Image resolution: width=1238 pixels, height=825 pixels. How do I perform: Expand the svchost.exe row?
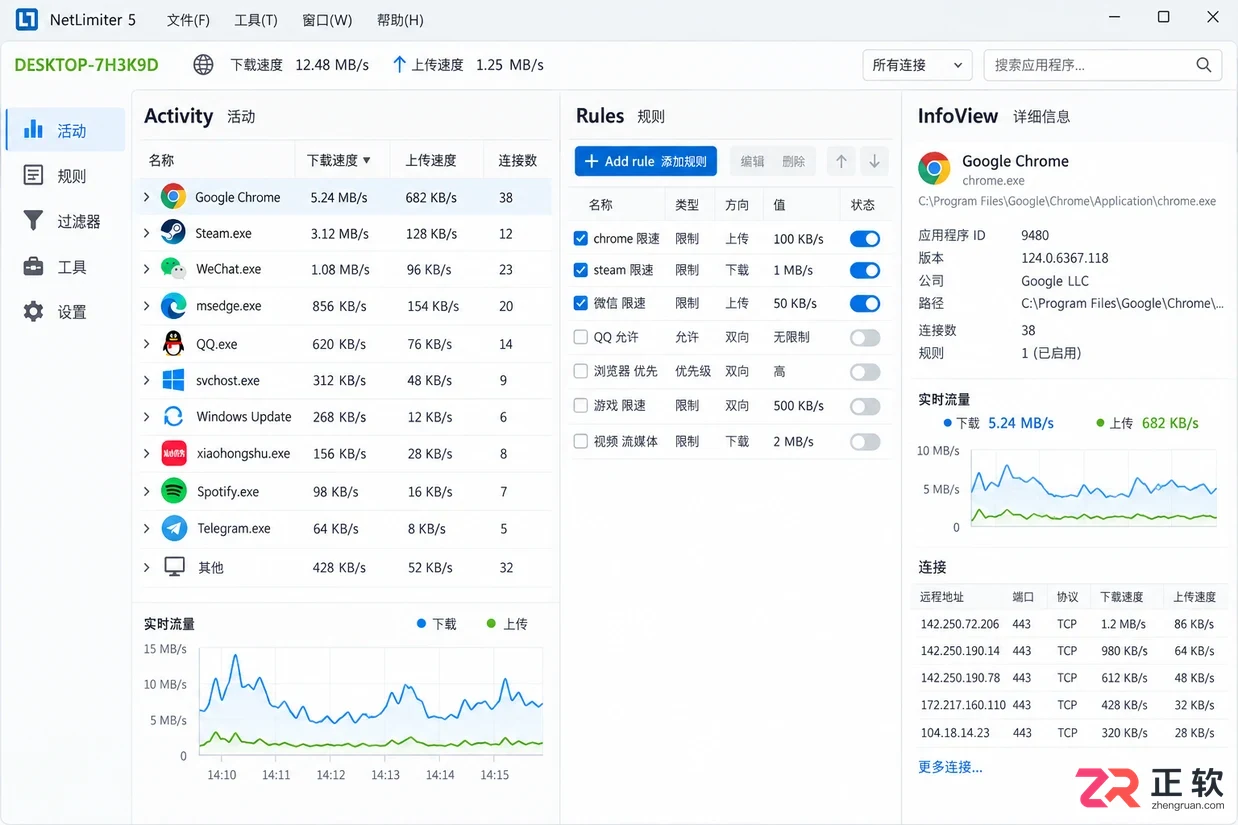pyautogui.click(x=147, y=380)
